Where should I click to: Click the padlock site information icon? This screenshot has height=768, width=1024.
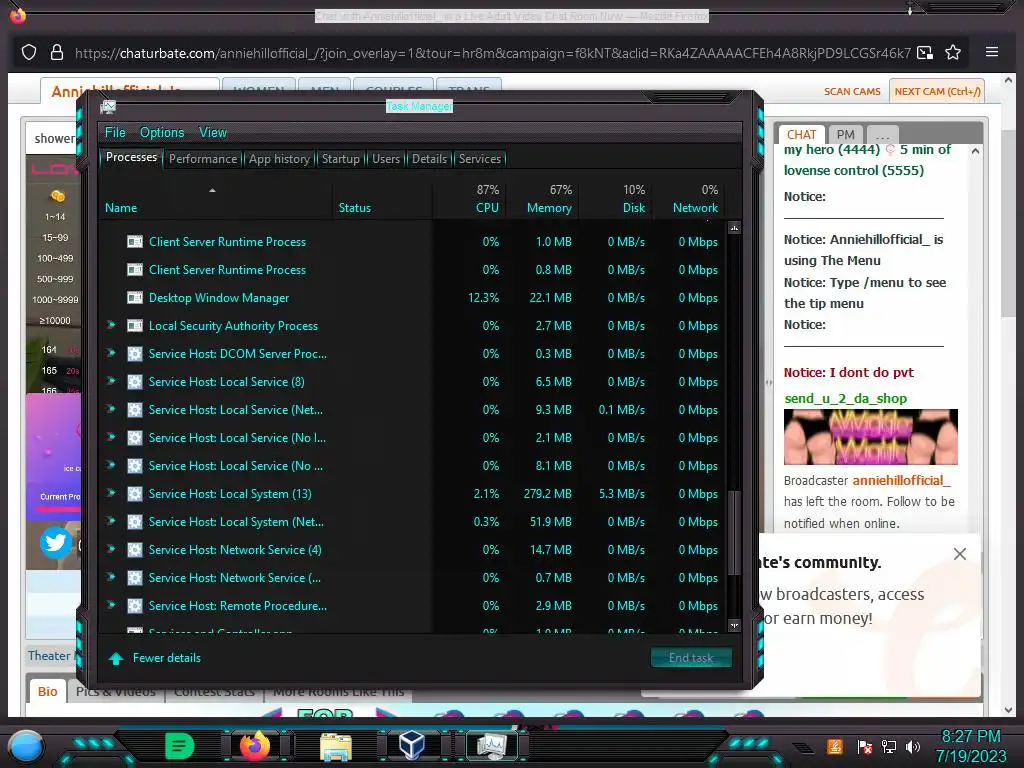pyautogui.click(x=57, y=52)
